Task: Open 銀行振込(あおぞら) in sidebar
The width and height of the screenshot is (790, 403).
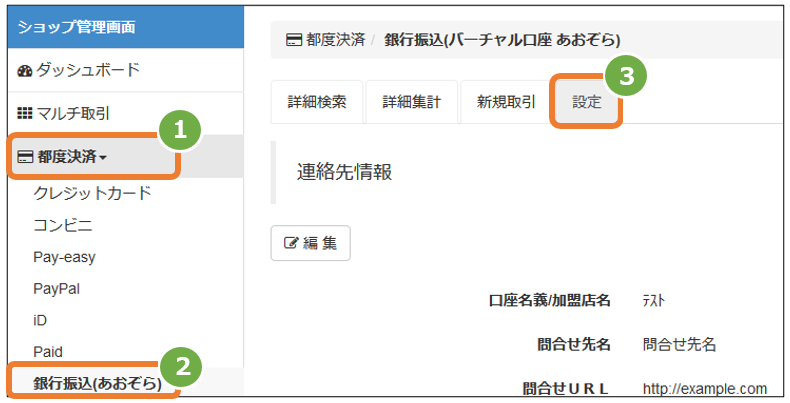Action: click(x=97, y=383)
